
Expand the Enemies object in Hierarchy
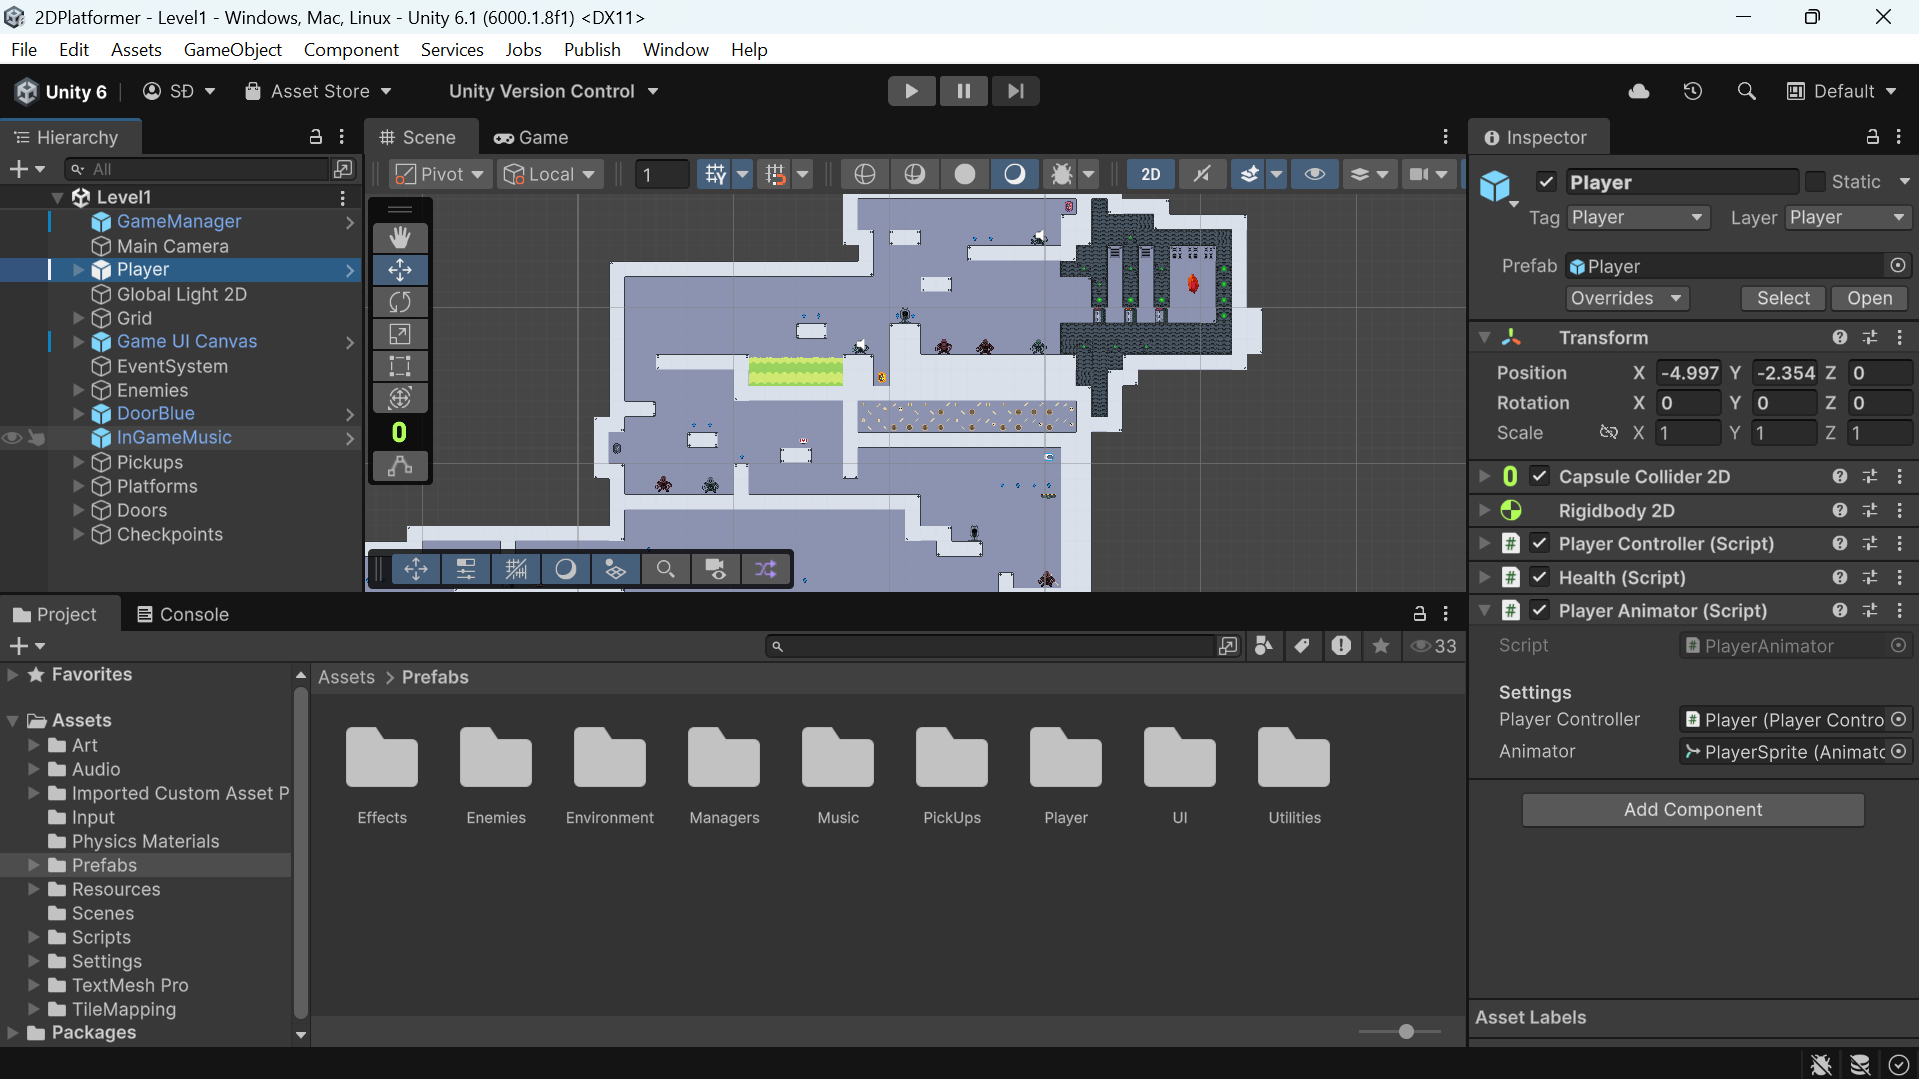[x=79, y=390]
